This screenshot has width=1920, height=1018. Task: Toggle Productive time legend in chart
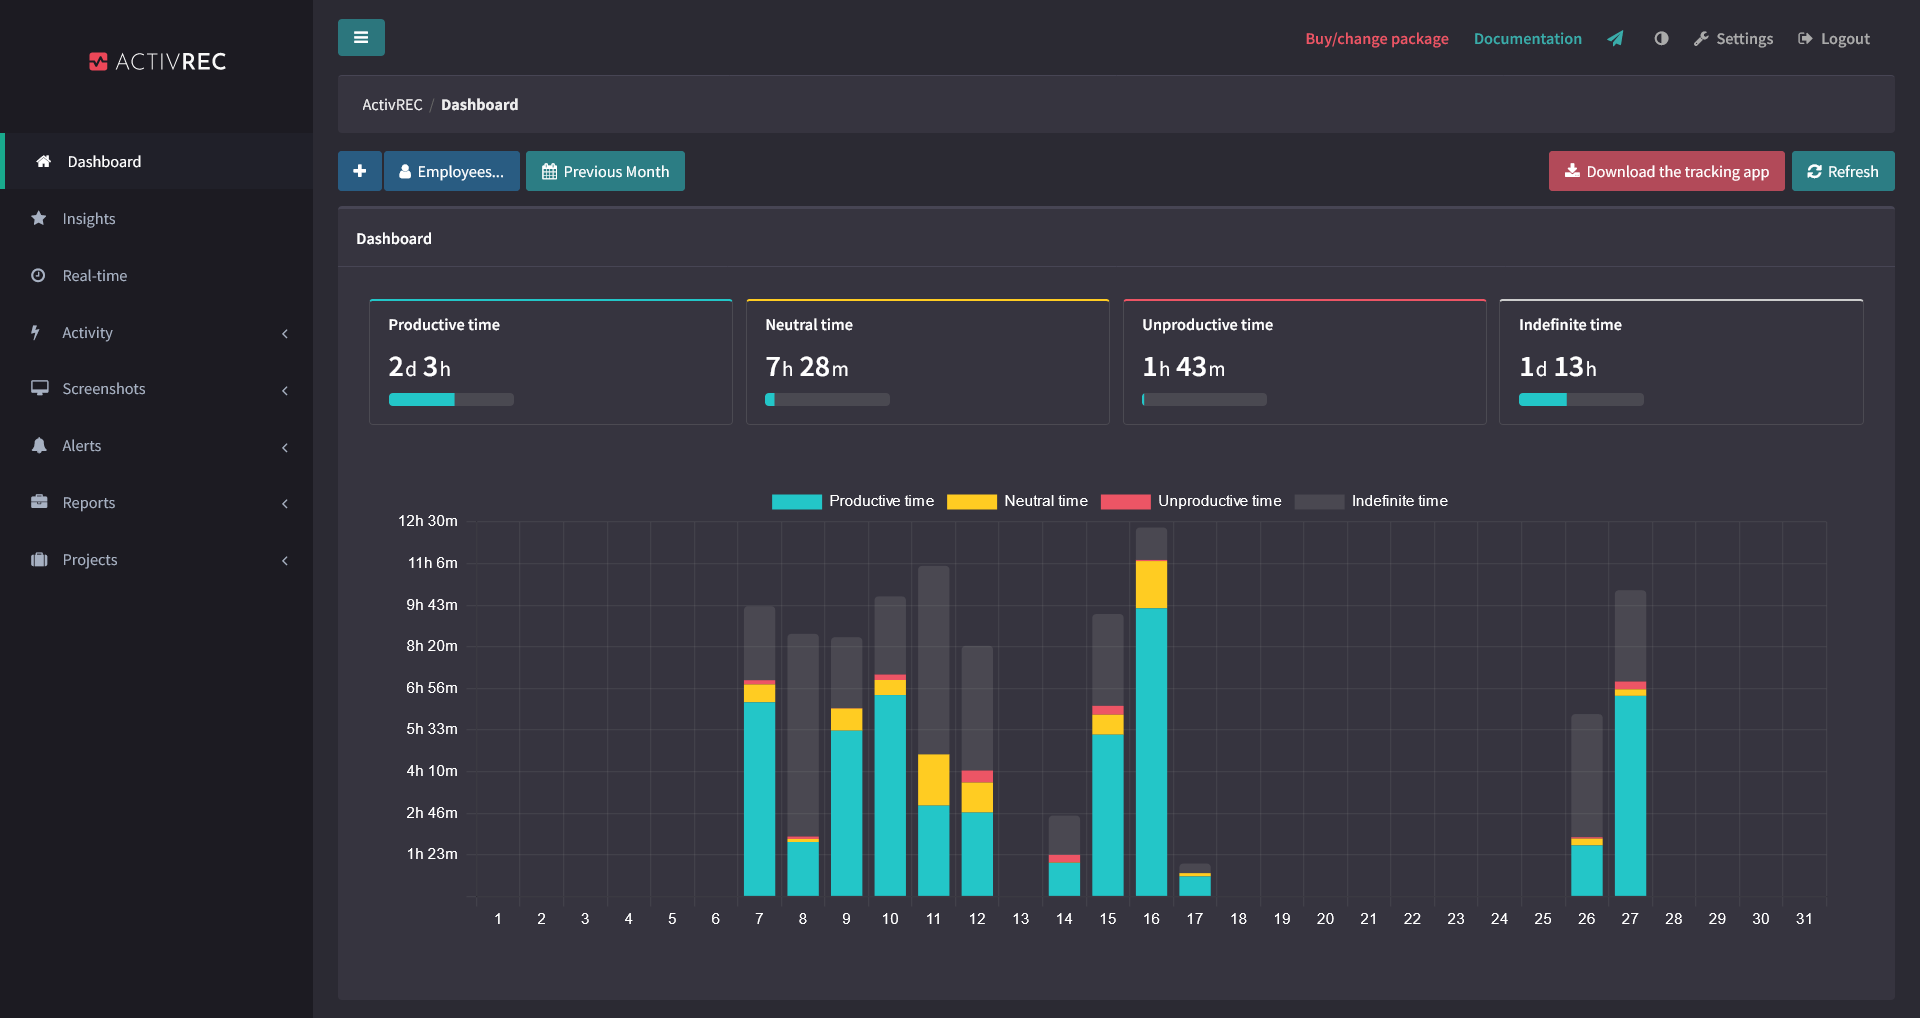pos(852,501)
